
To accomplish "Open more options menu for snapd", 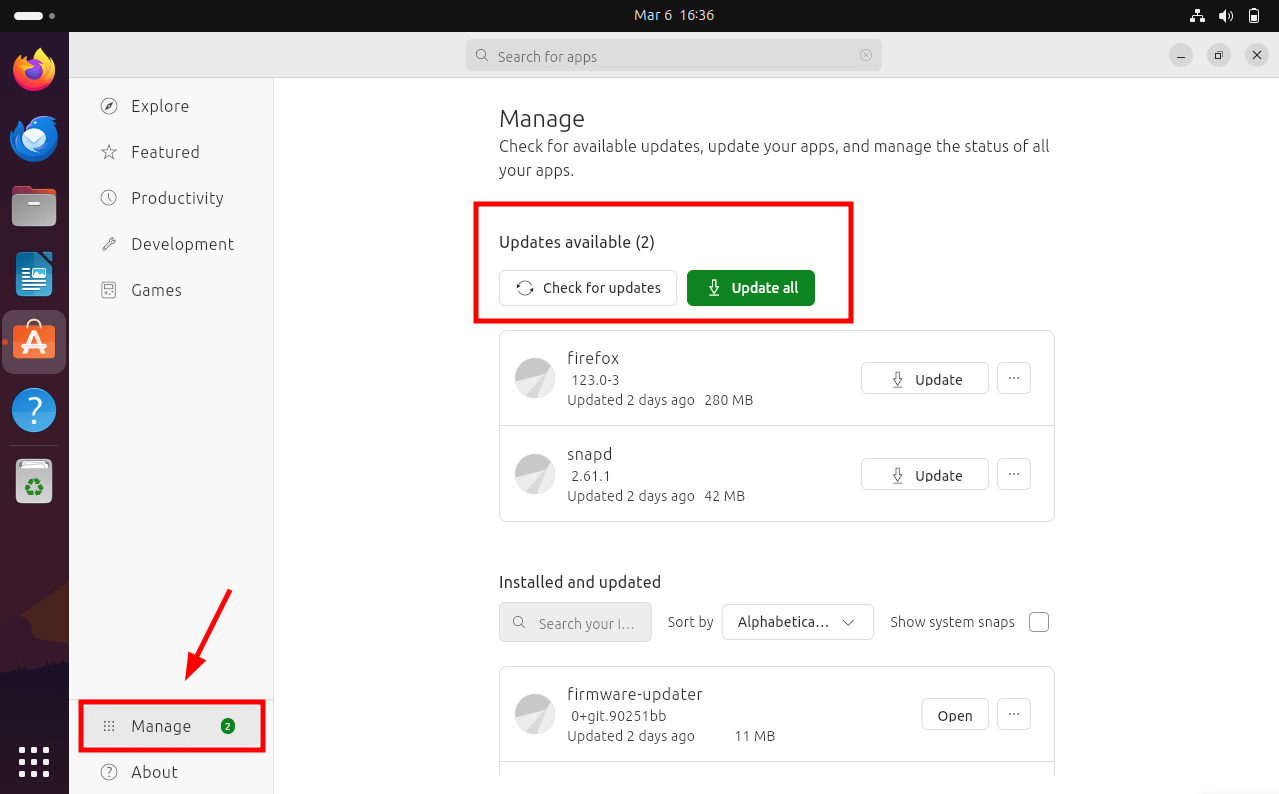I will click(x=1014, y=474).
